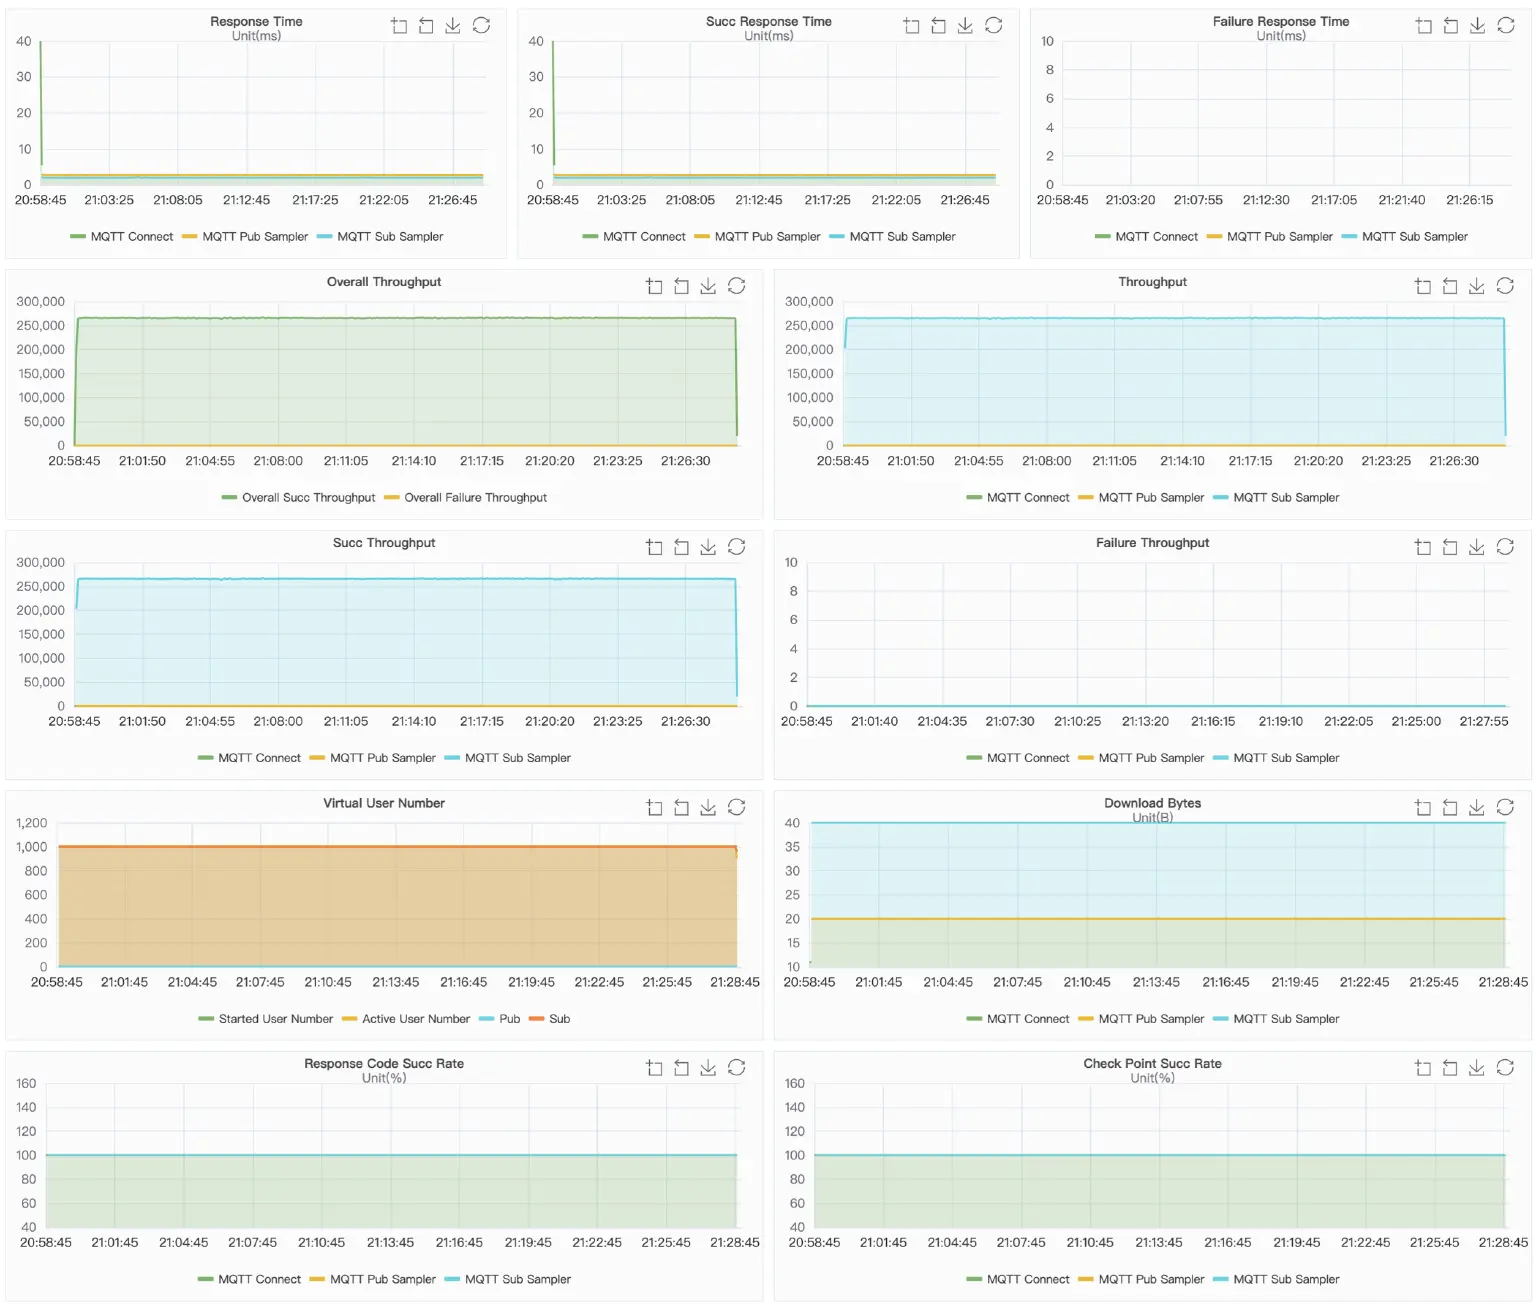Reset zoom on the Overall Throughput chart
This screenshot has width=1536, height=1306.
tap(681, 287)
